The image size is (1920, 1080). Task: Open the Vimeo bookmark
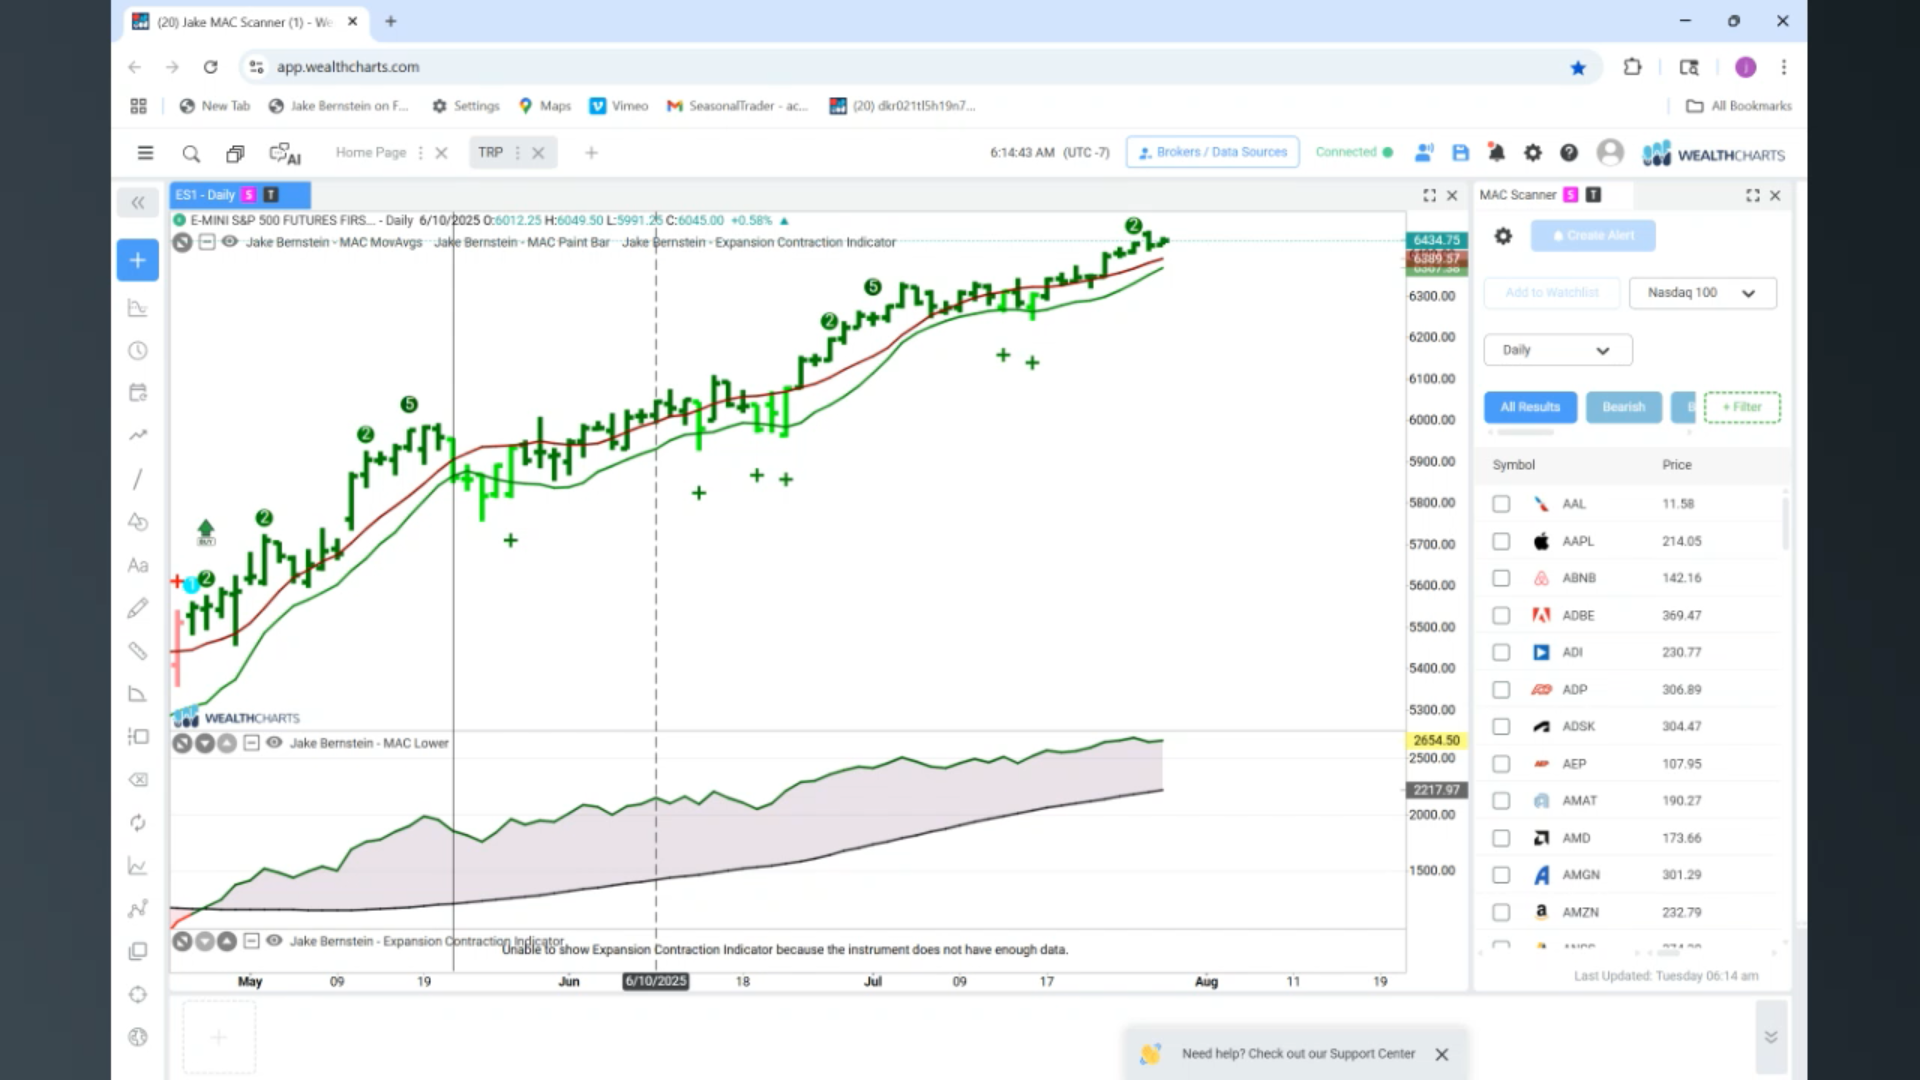click(x=618, y=106)
